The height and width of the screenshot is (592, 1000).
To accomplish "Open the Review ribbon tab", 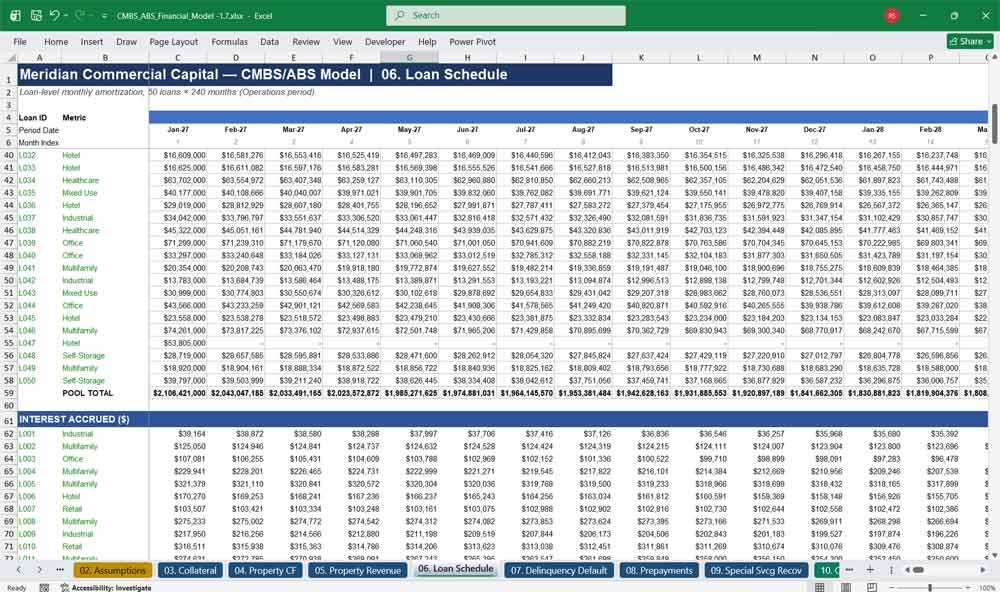I will (306, 41).
